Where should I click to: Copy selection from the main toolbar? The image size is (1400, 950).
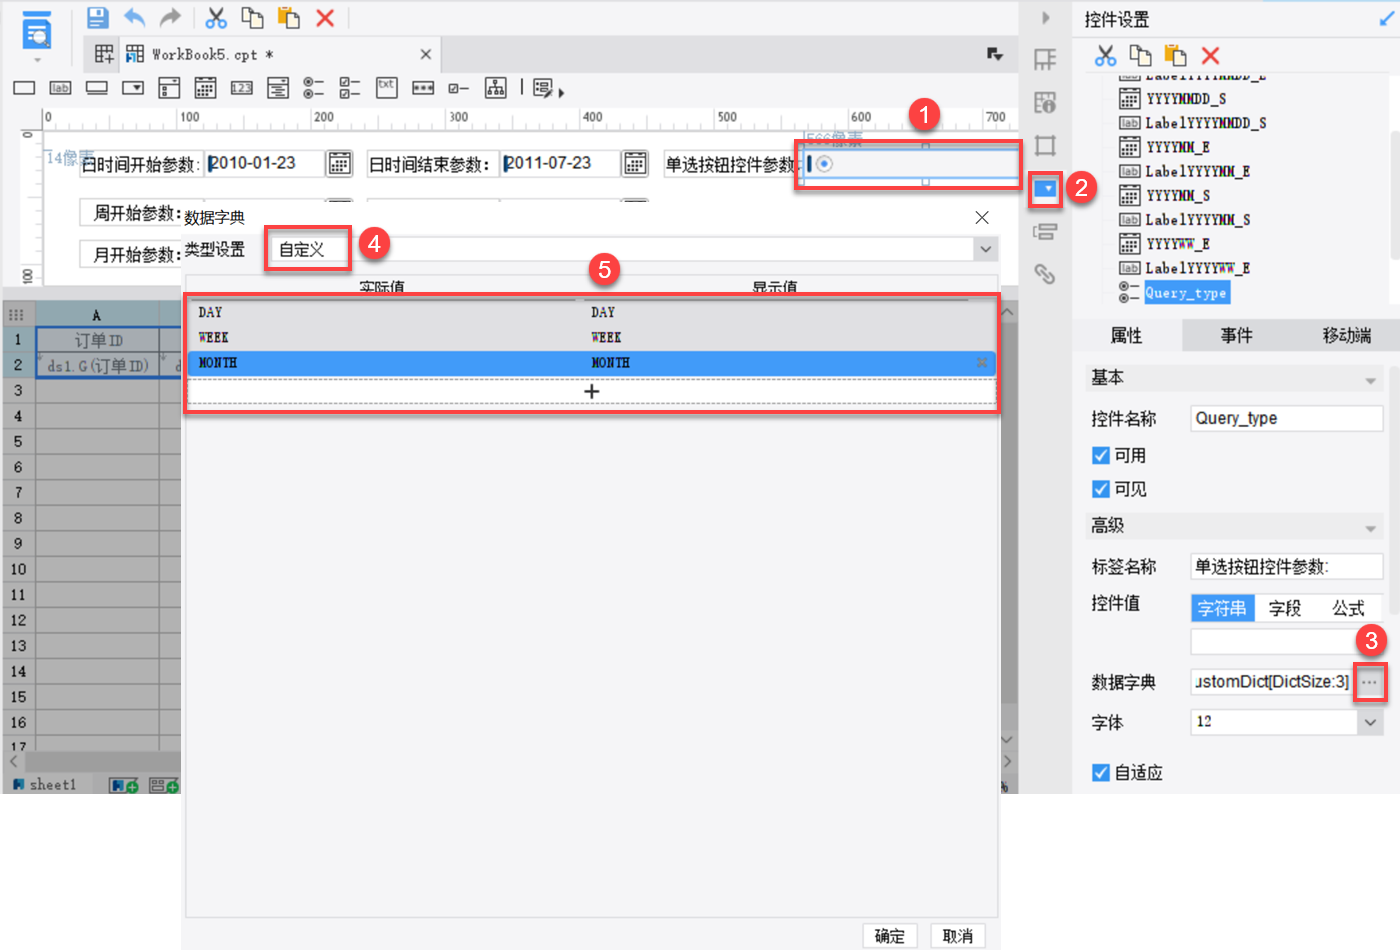[x=252, y=17]
